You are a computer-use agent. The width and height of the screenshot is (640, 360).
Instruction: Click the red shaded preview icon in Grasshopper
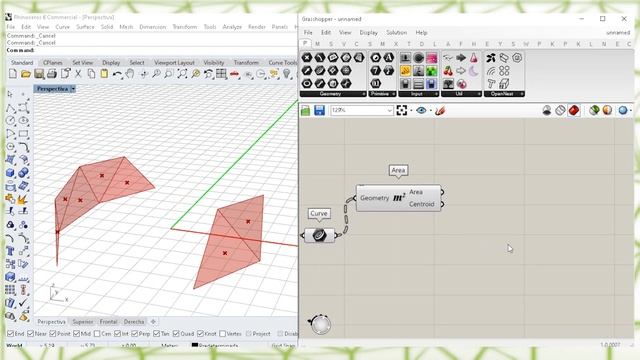[574, 110]
